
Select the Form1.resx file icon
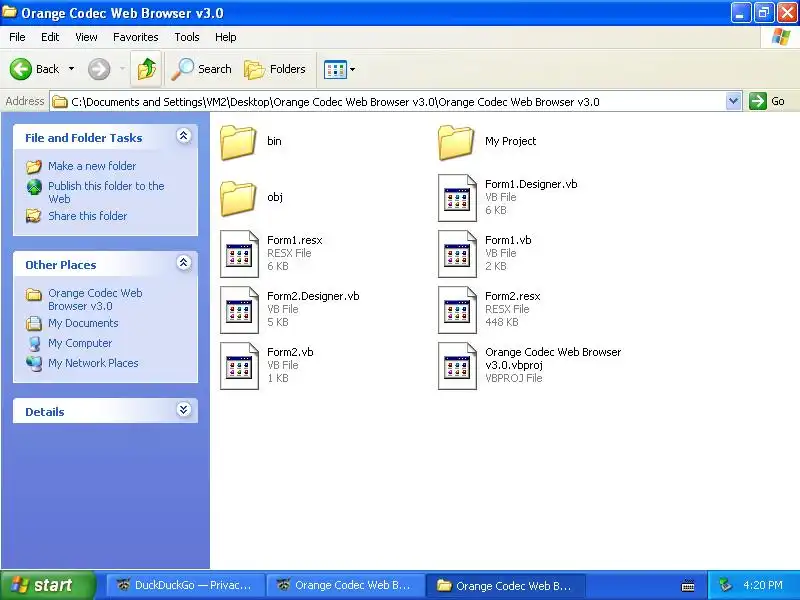[x=239, y=254]
